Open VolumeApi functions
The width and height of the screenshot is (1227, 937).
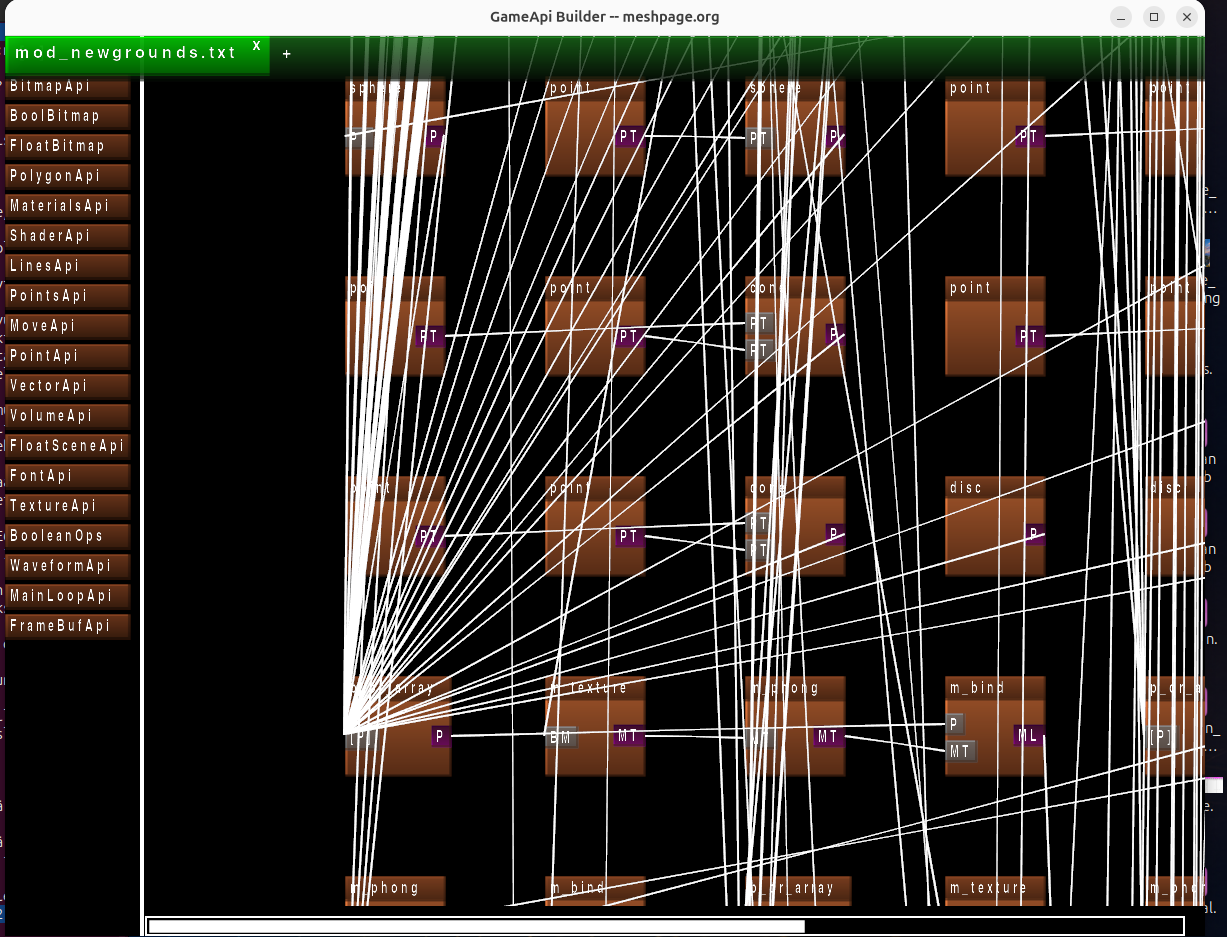67,416
